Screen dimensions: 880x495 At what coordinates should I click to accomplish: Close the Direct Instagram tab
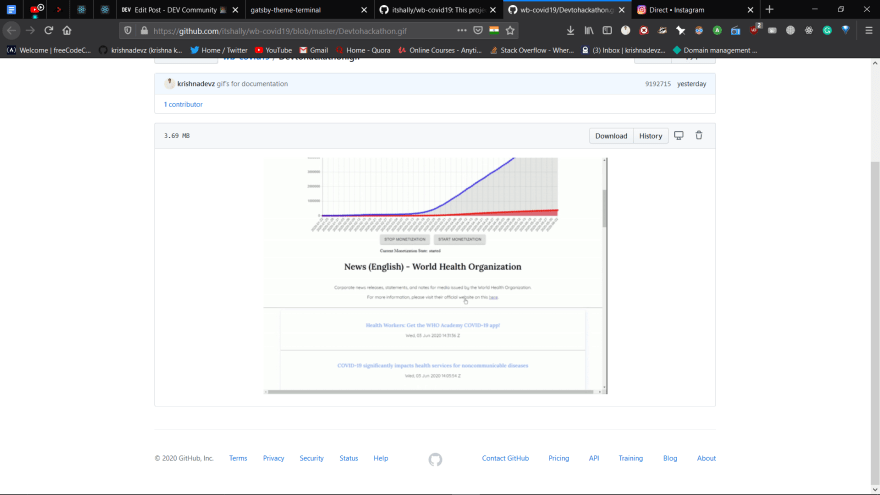pyautogui.click(x=750, y=10)
